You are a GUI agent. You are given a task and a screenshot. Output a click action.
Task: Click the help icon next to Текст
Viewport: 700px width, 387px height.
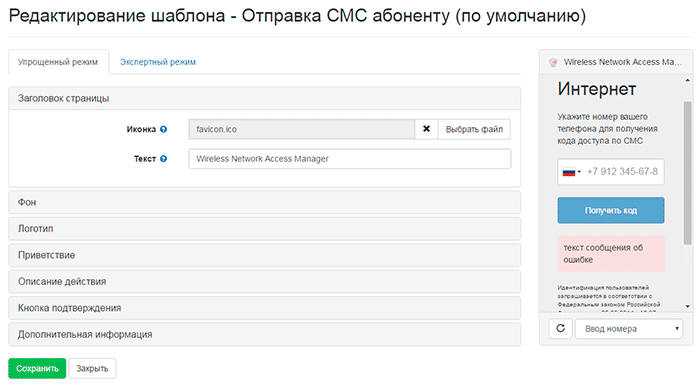pyautogui.click(x=163, y=159)
